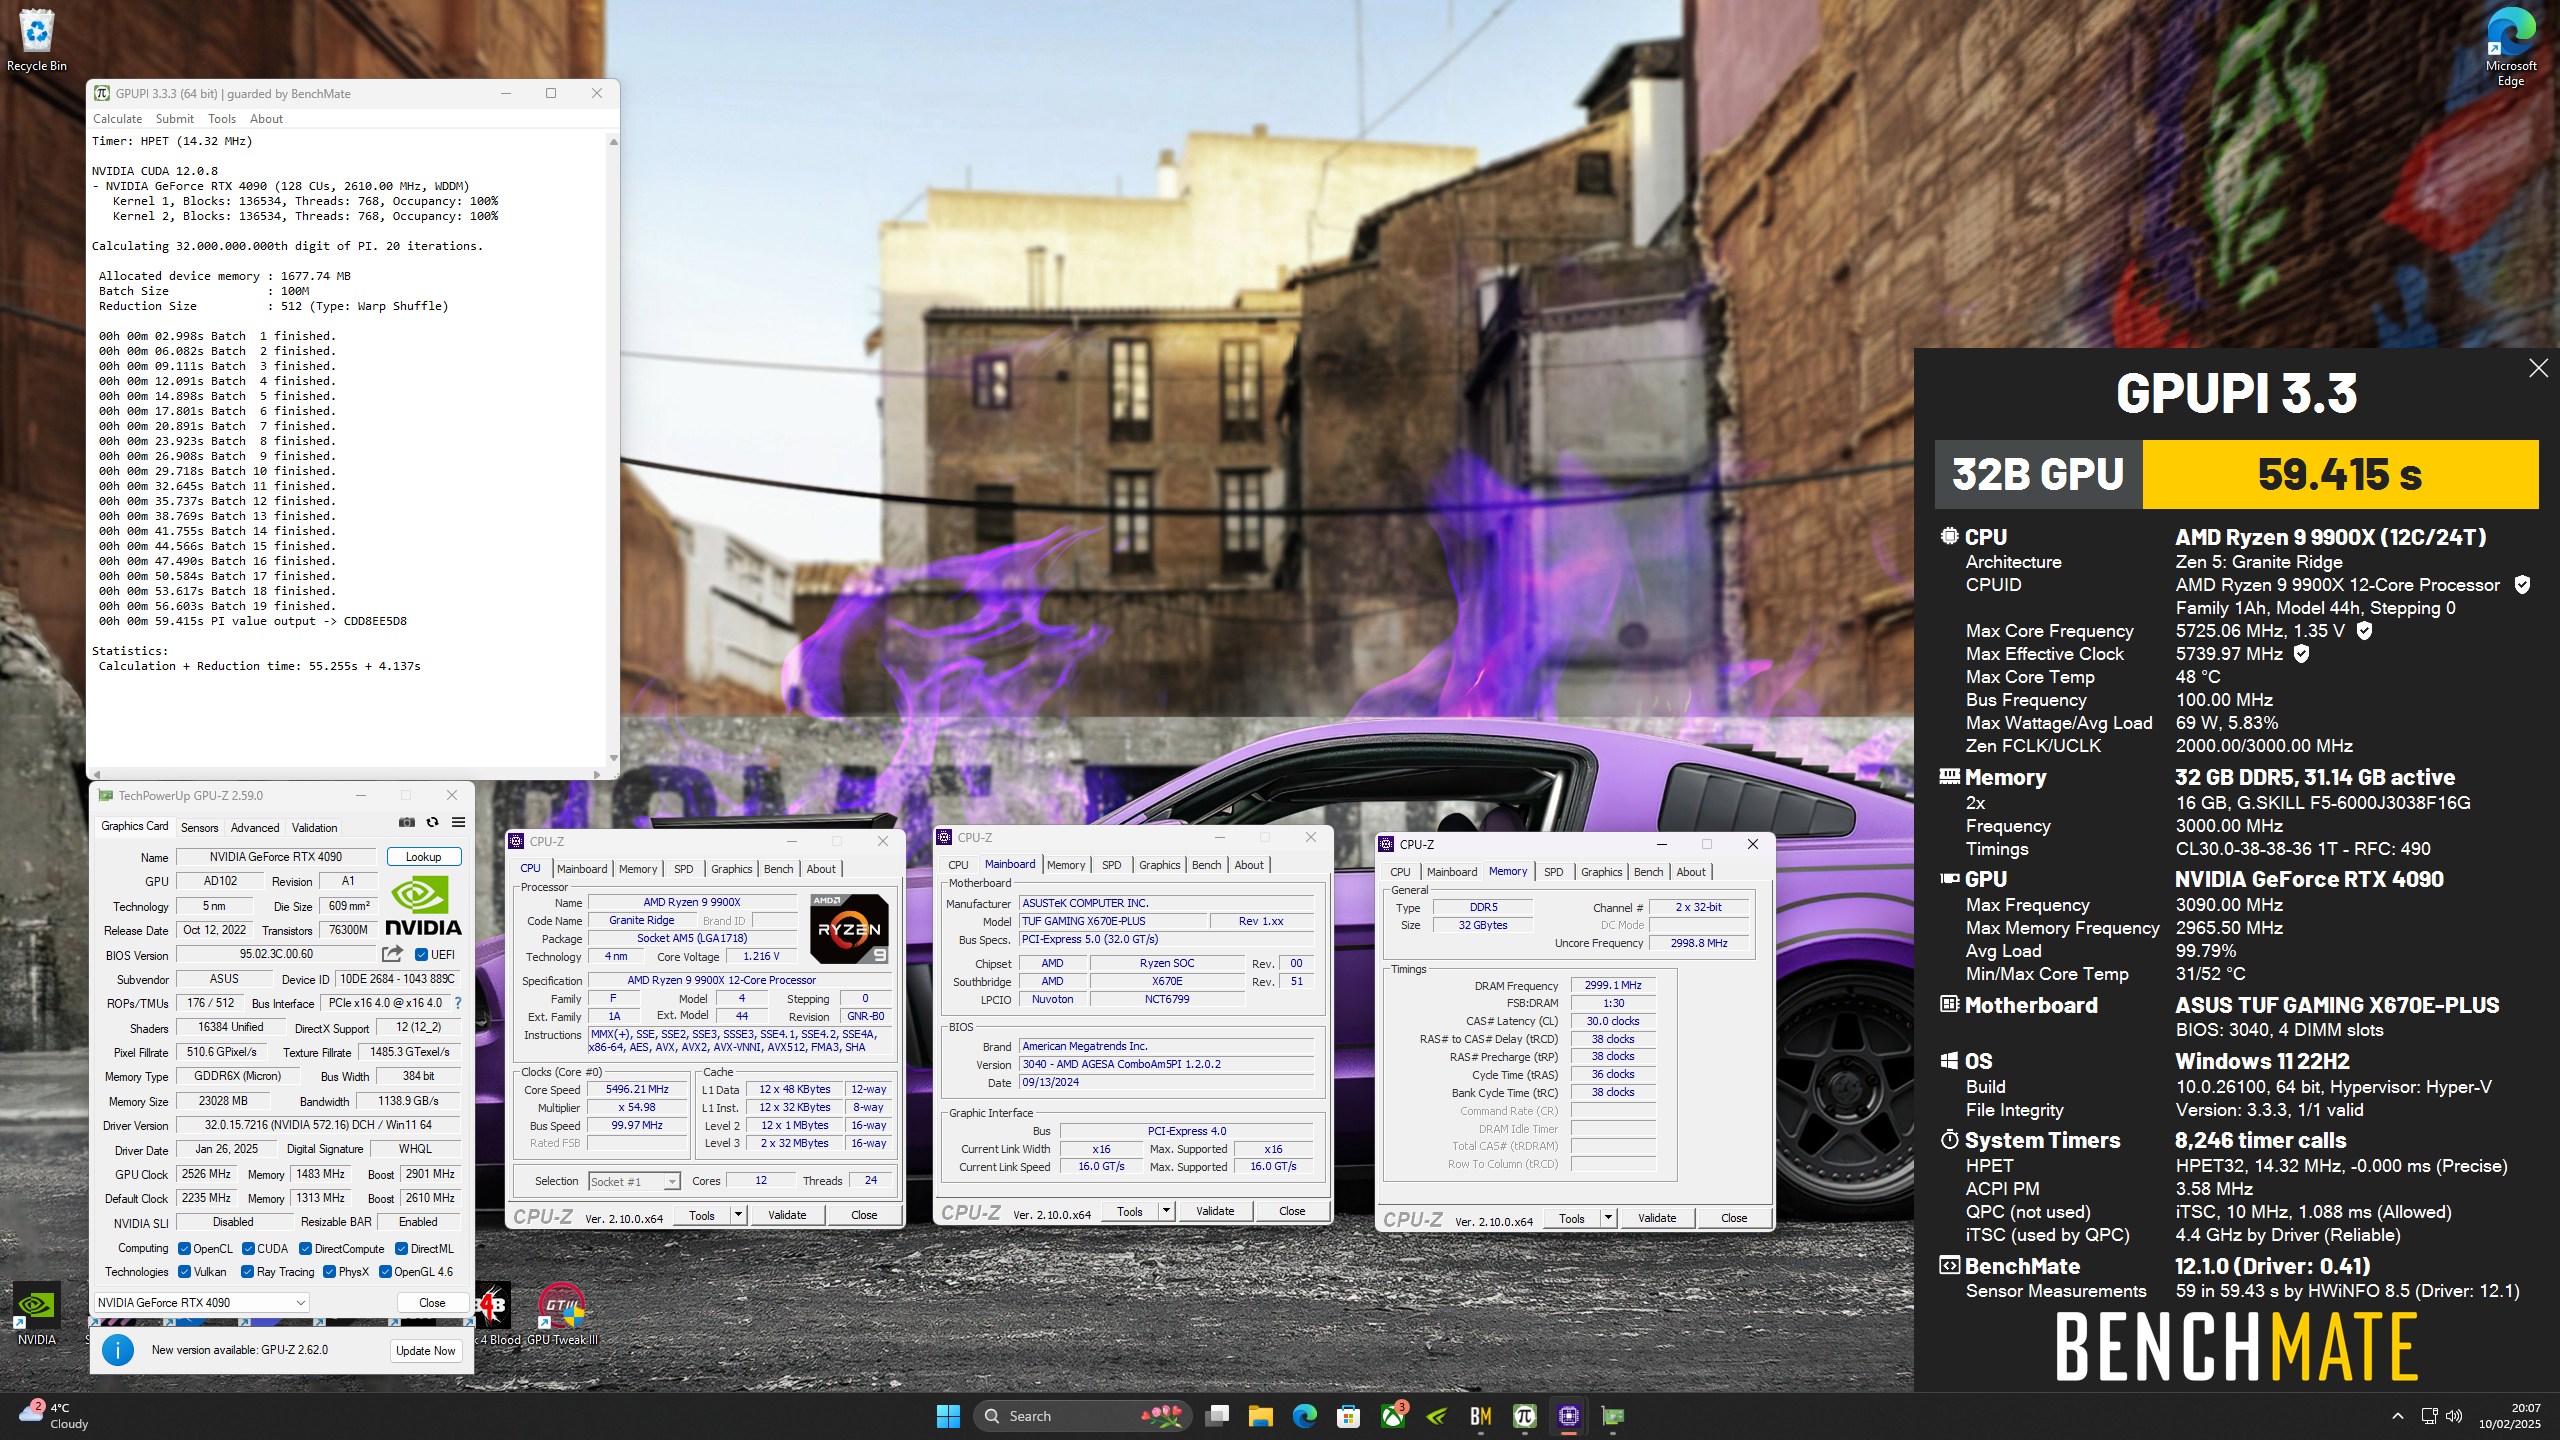This screenshot has width=2560, height=1440.
Task: Click the Lookup button in GPU-Z
Action: click(x=423, y=857)
